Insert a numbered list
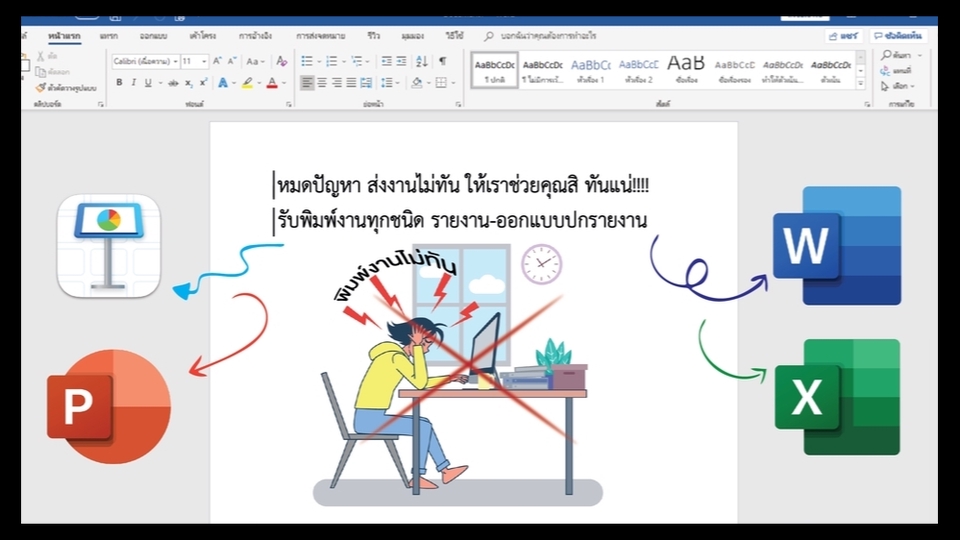Image resolution: width=960 pixels, height=540 pixels. 331,61
